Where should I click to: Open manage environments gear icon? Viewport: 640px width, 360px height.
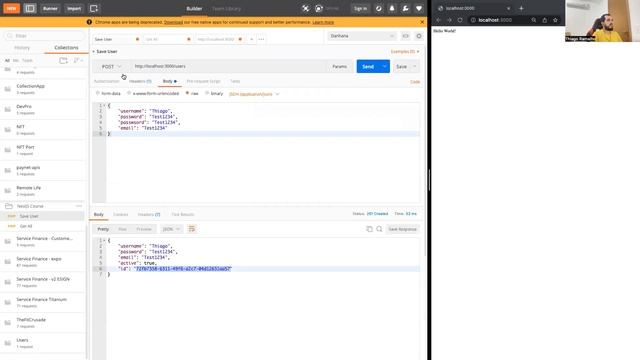point(419,36)
